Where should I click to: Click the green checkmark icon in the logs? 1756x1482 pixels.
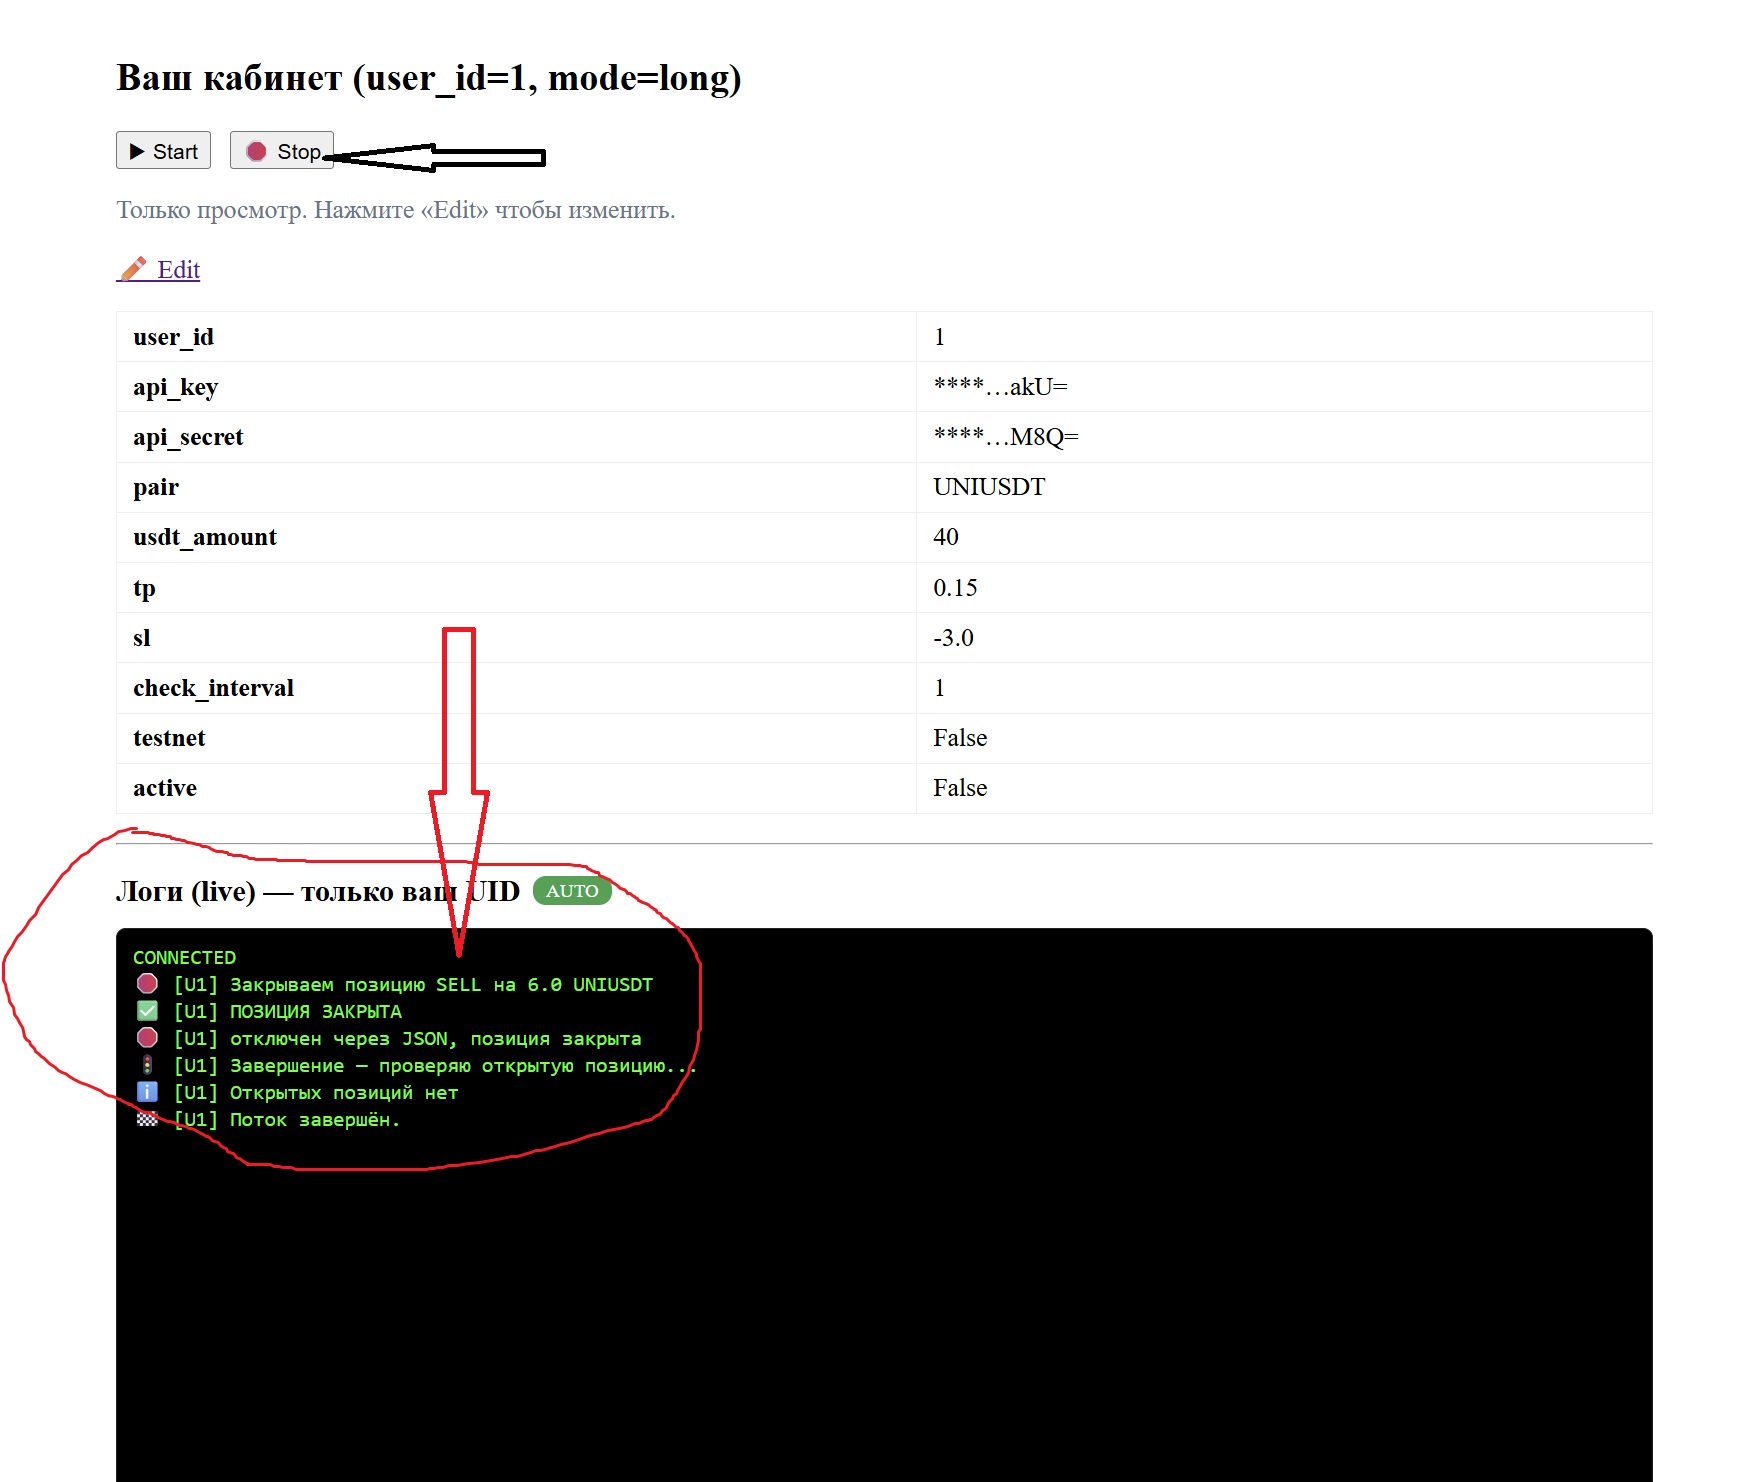(x=147, y=1011)
